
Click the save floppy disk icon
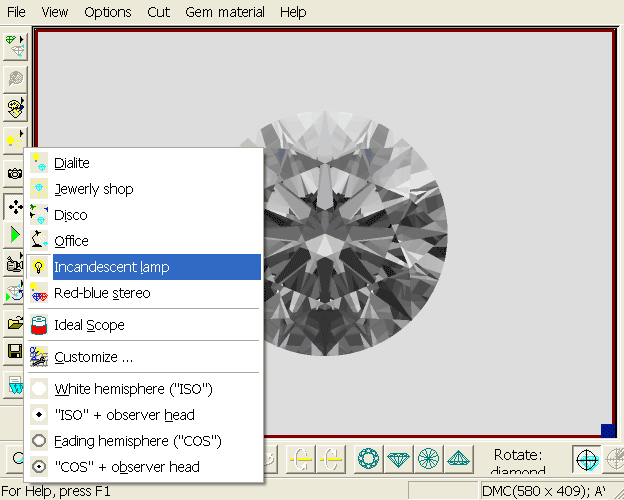(14, 351)
